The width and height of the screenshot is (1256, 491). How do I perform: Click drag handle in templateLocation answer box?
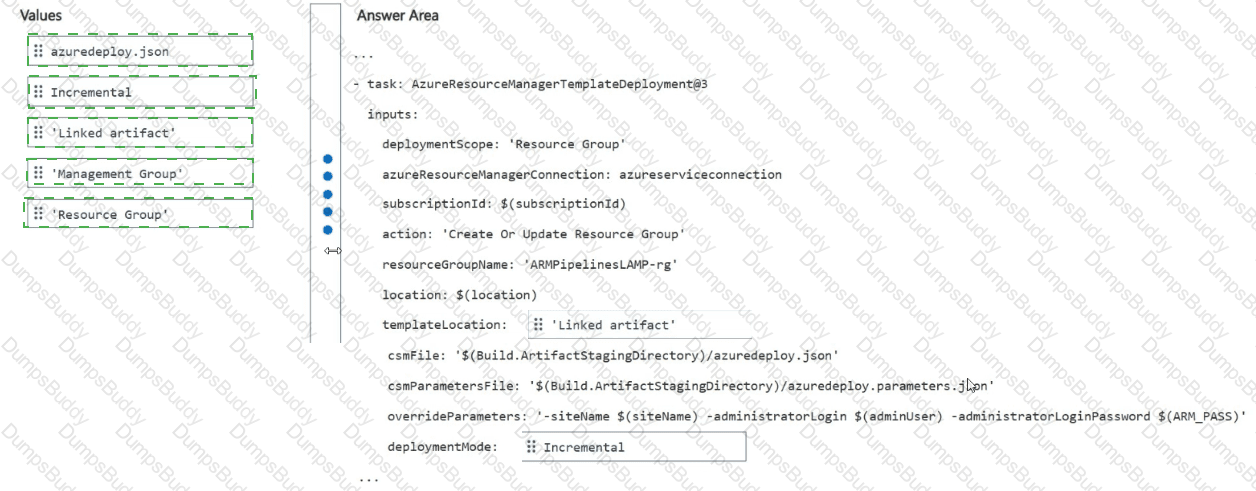click(x=538, y=325)
